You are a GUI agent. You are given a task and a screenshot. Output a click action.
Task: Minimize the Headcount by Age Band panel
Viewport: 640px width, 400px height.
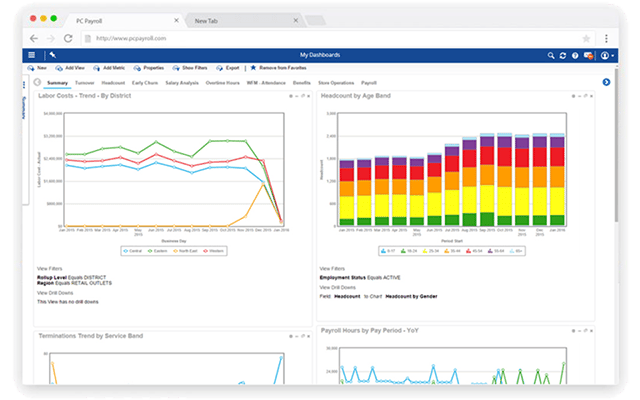point(579,96)
